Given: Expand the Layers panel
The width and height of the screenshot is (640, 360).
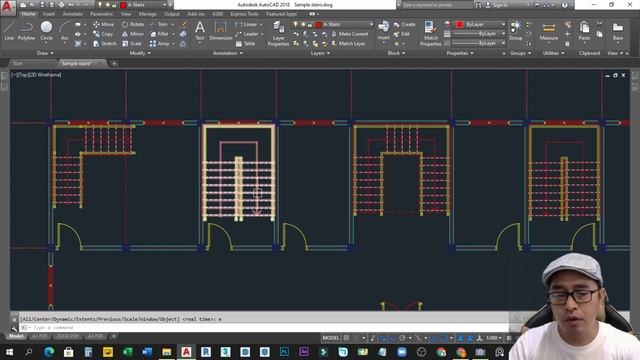Looking at the screenshot, I should click(320, 53).
